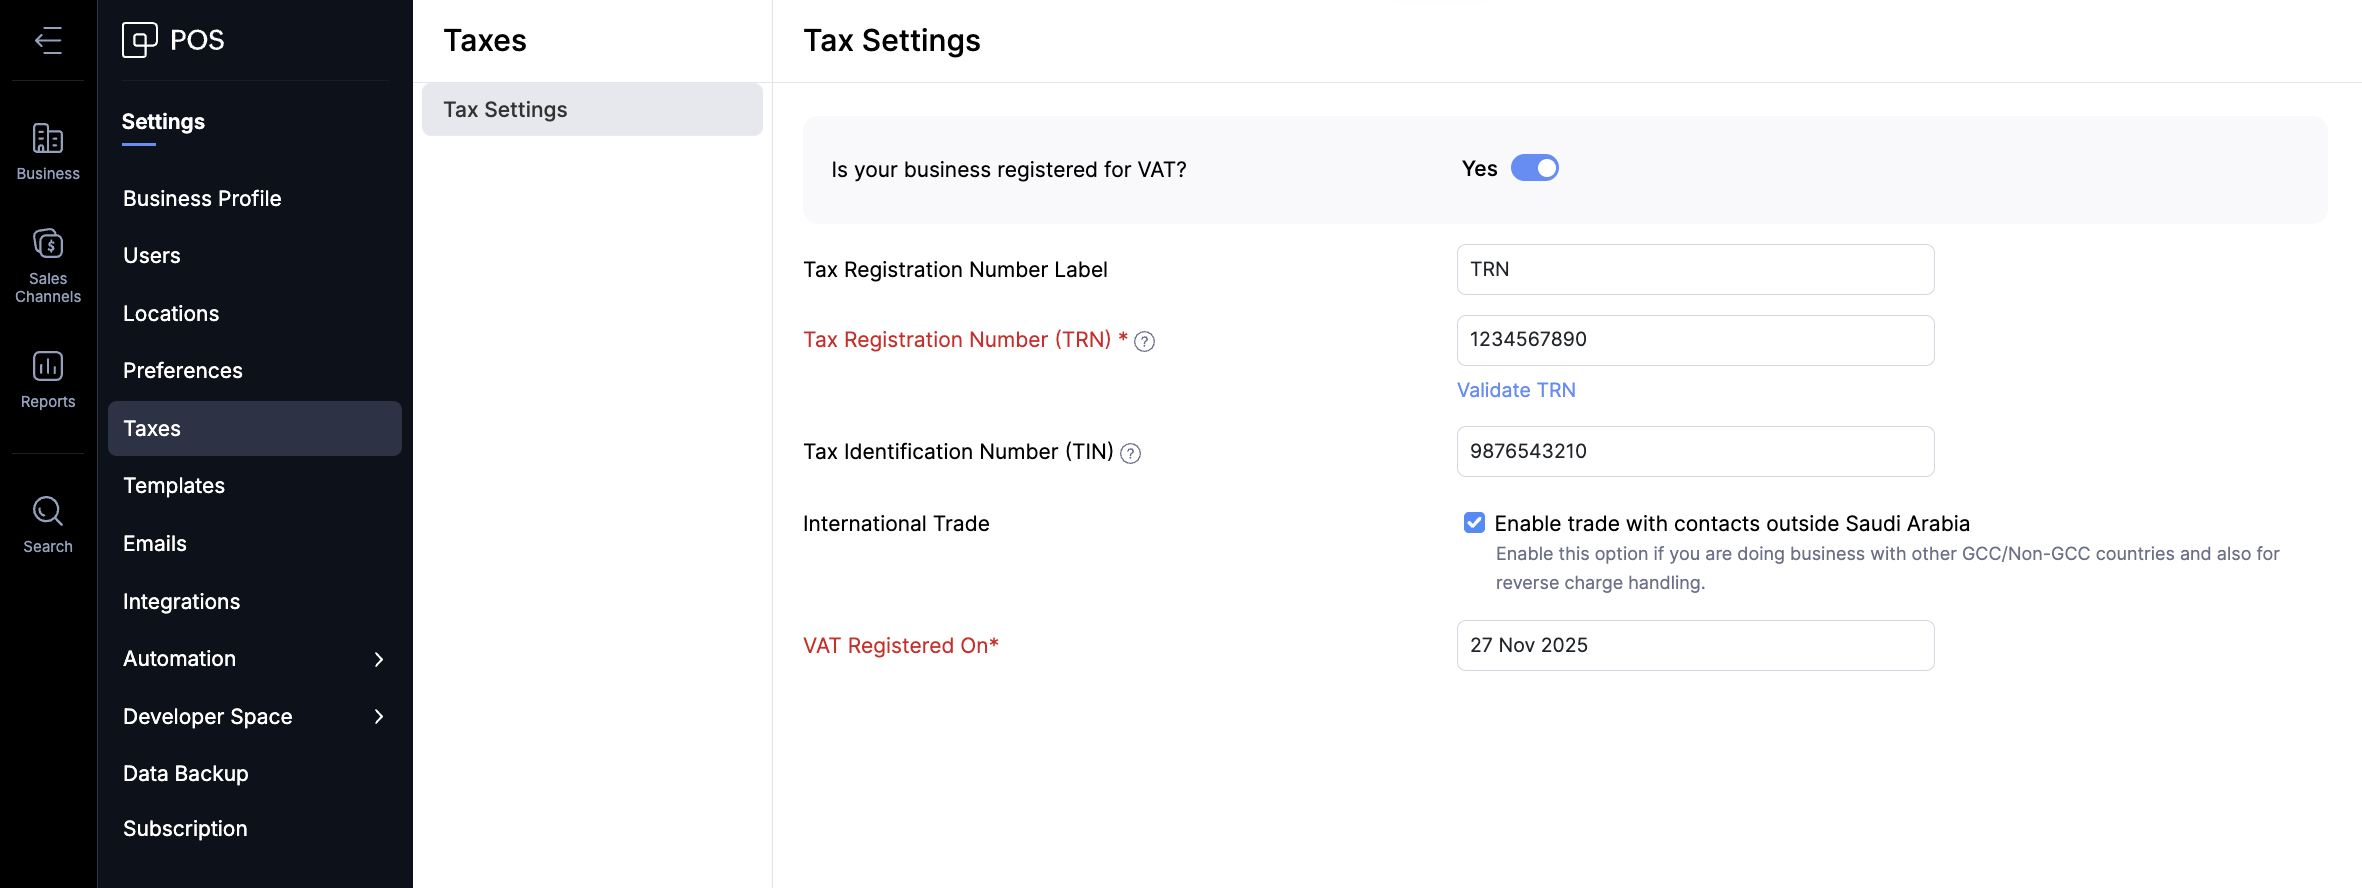Expand the Developer Space submenu
The image size is (2362, 888).
pos(379,716)
